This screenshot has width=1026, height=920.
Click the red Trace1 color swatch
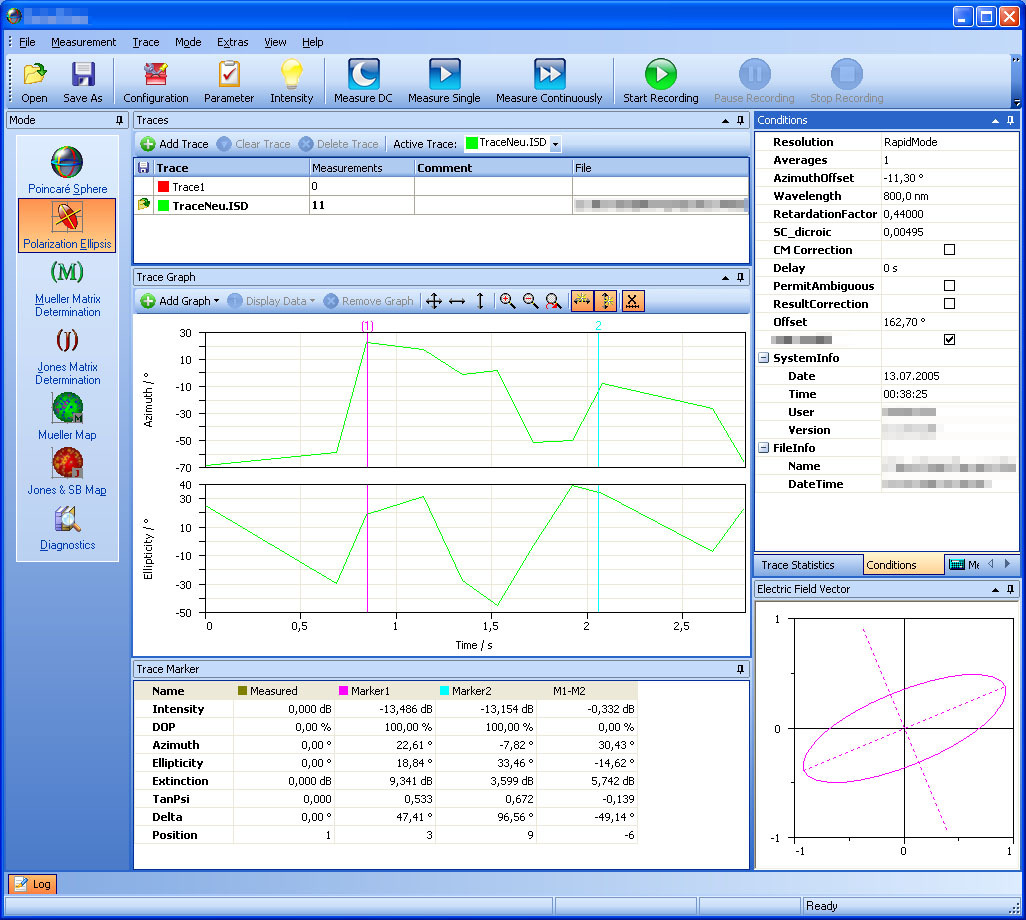(164, 187)
